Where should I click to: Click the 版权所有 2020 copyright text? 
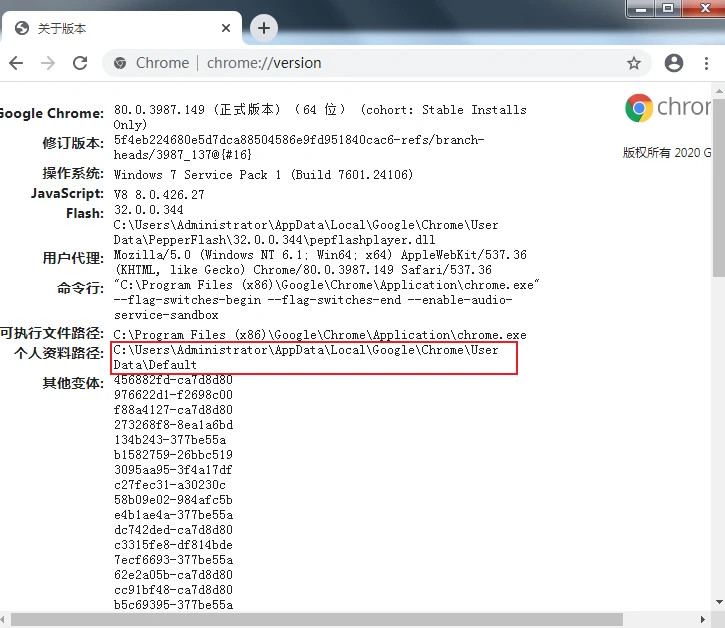pyautogui.click(x=667, y=153)
